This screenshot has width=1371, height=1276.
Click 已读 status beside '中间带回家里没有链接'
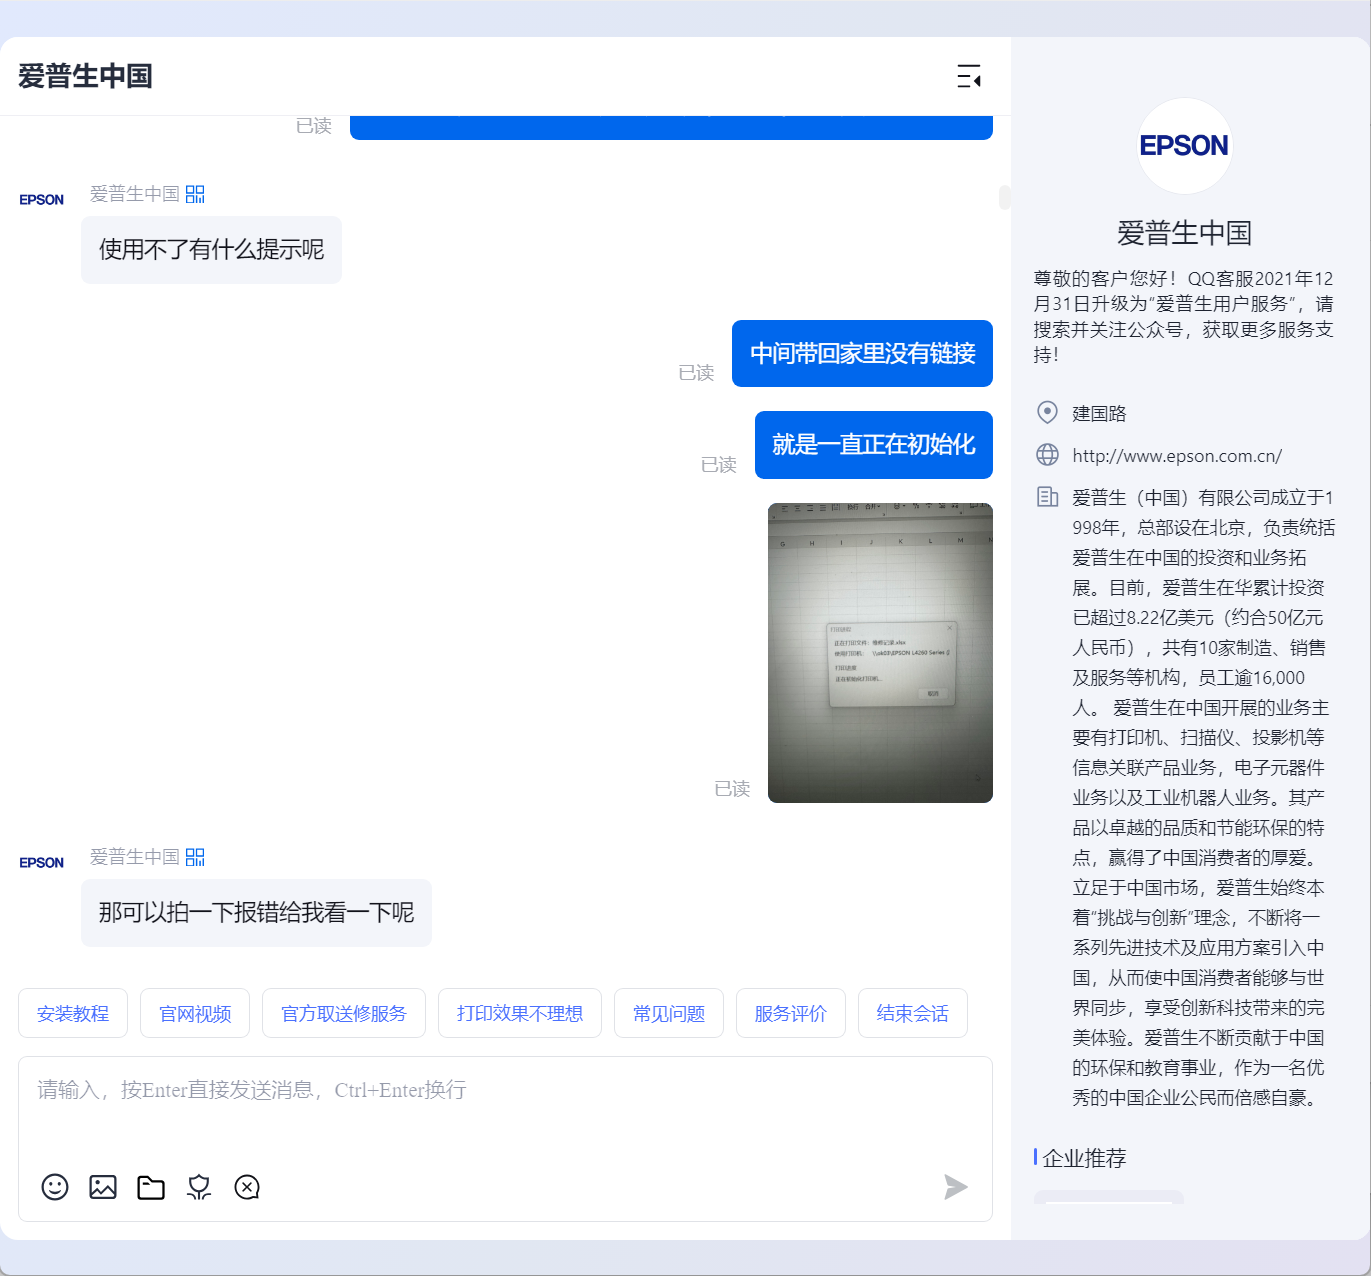[696, 373]
